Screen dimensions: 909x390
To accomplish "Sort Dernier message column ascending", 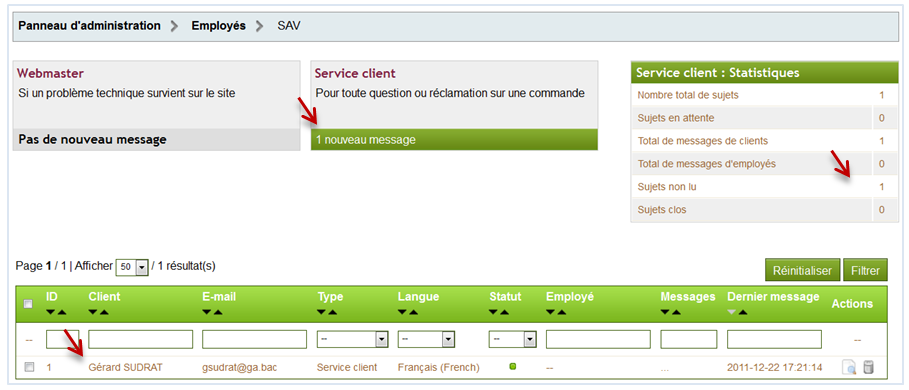I will tap(743, 312).
